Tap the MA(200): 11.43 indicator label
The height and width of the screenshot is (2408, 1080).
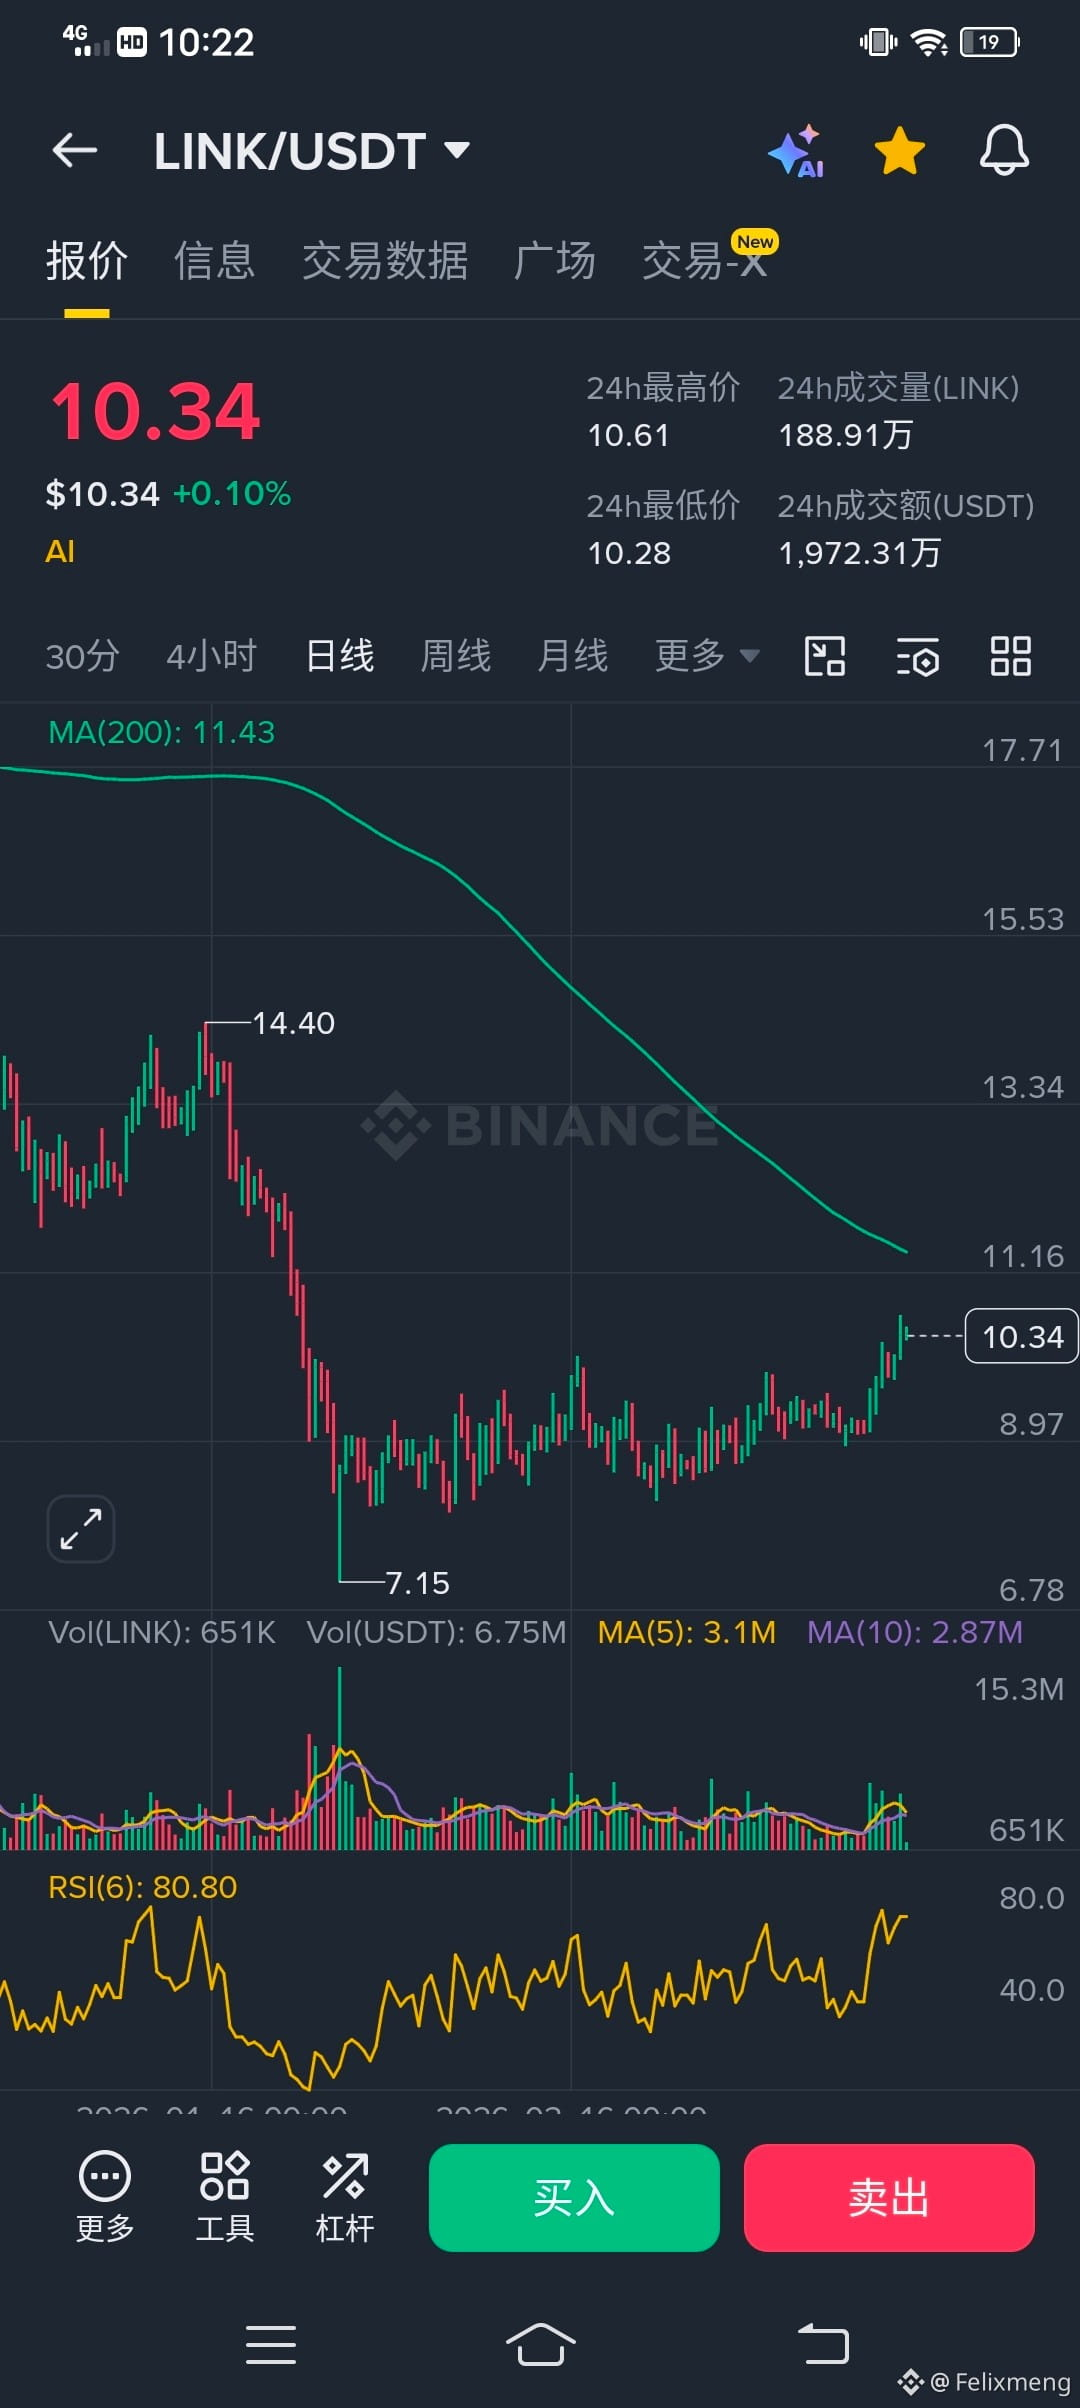pyautogui.click(x=162, y=732)
